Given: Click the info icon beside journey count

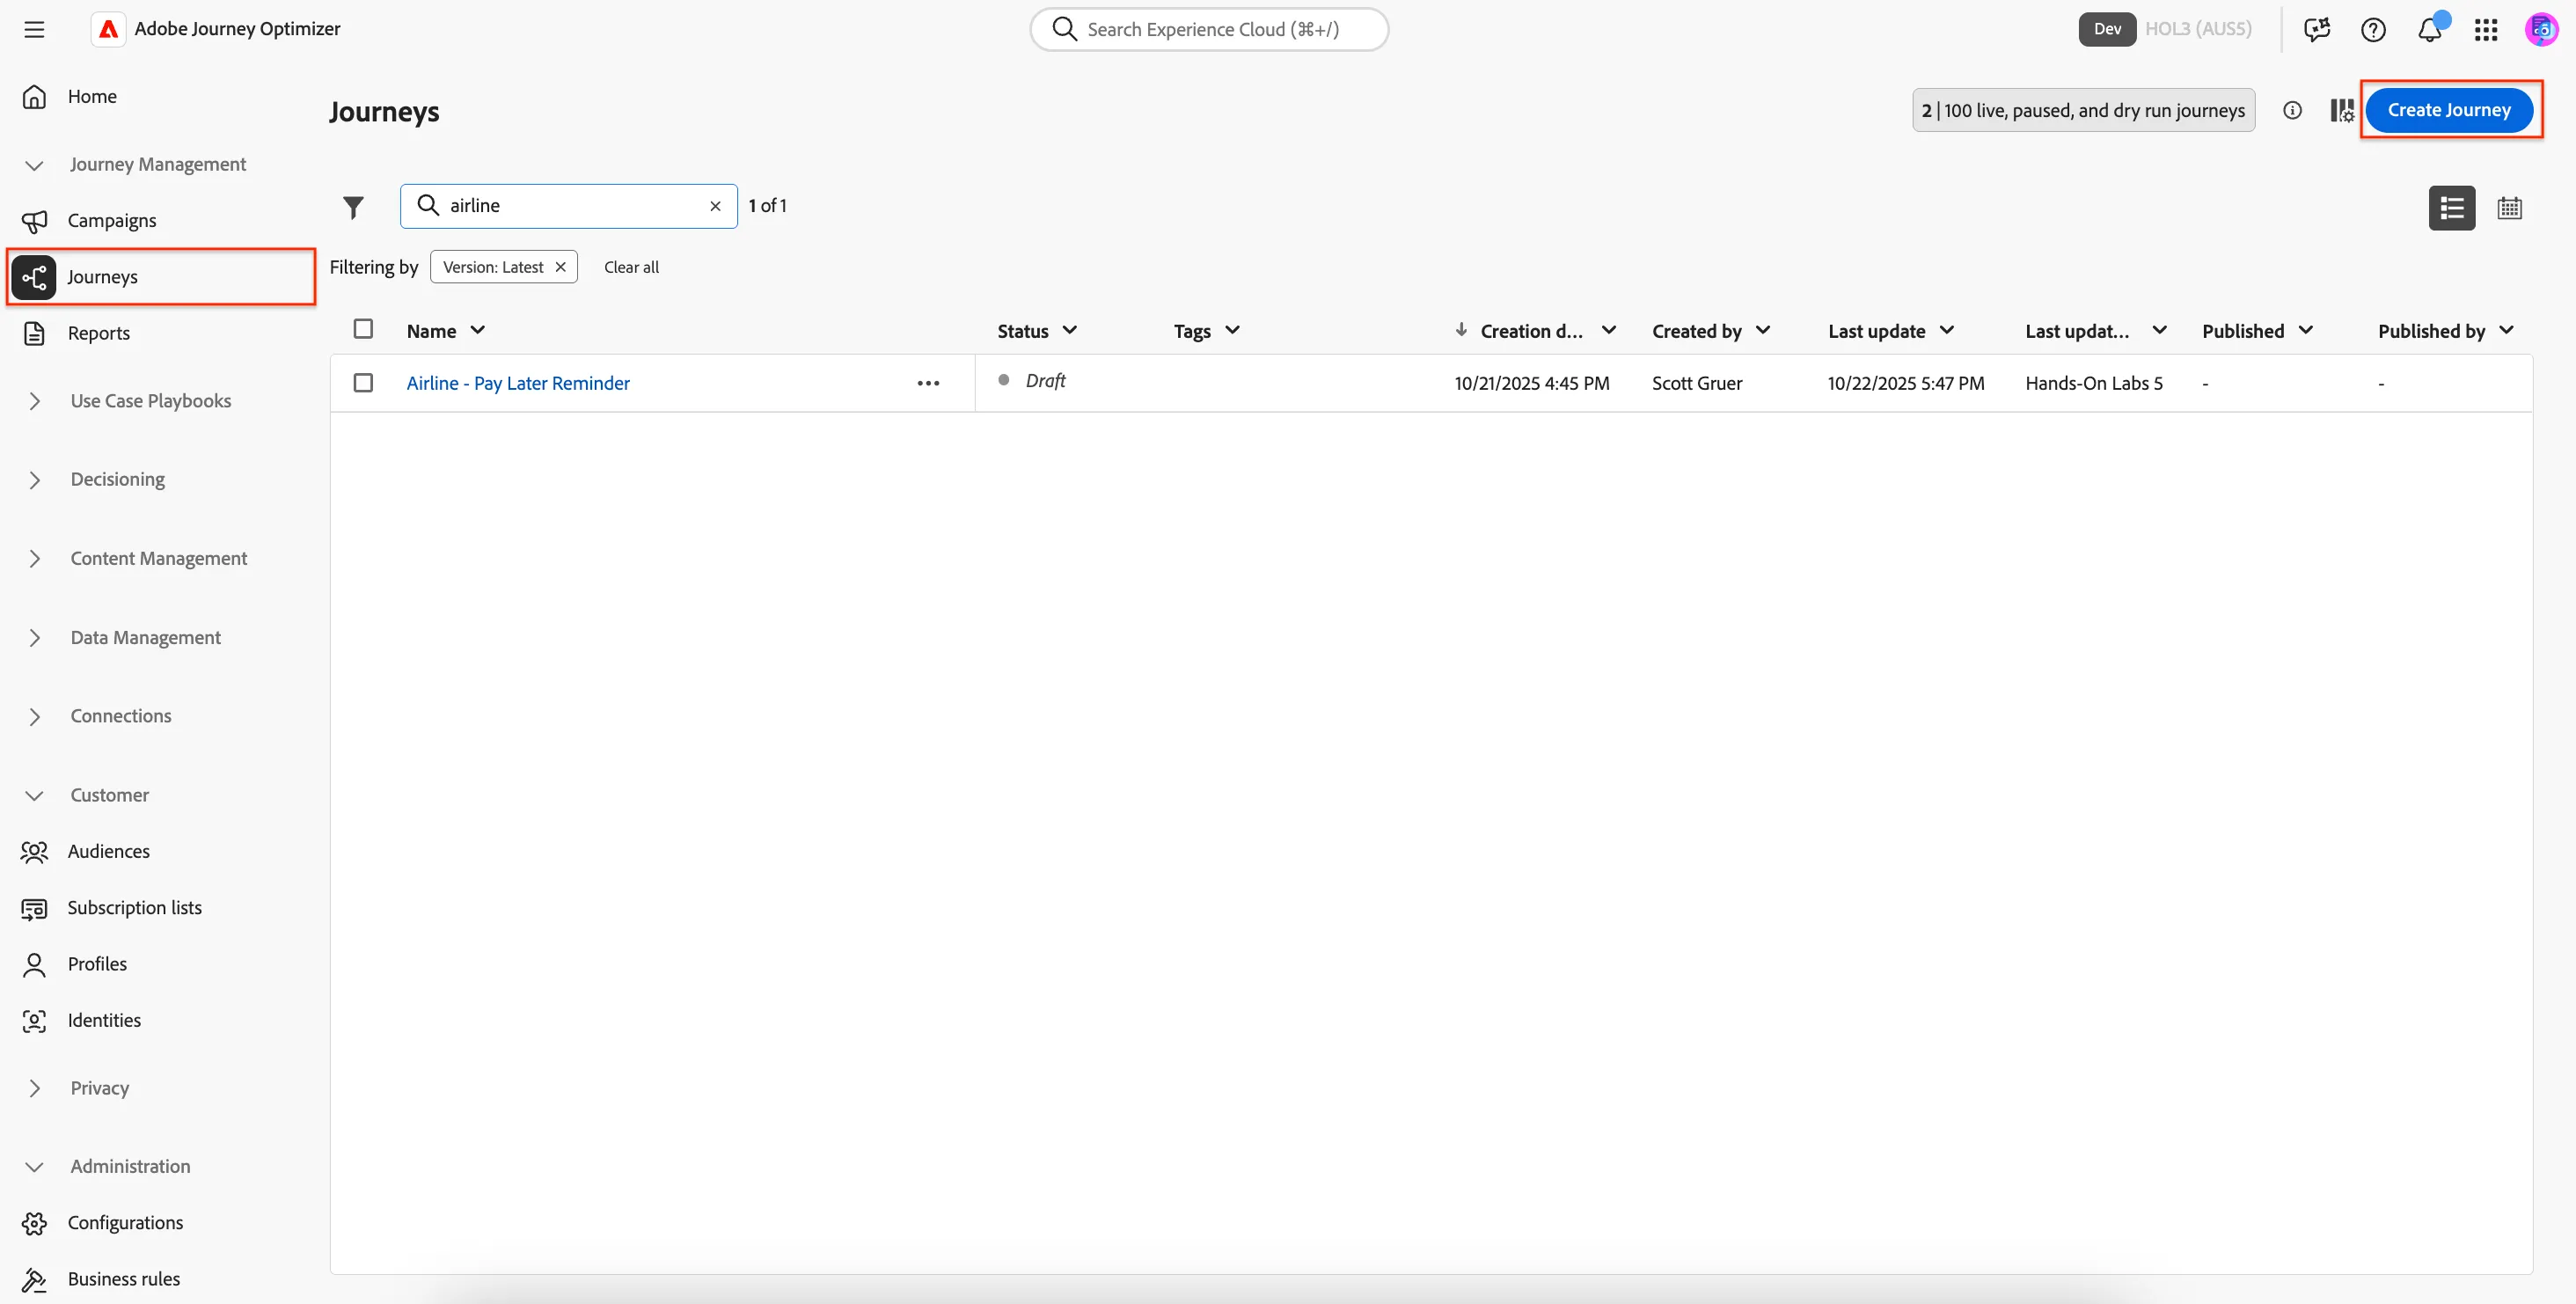Looking at the screenshot, I should pyautogui.click(x=2292, y=110).
